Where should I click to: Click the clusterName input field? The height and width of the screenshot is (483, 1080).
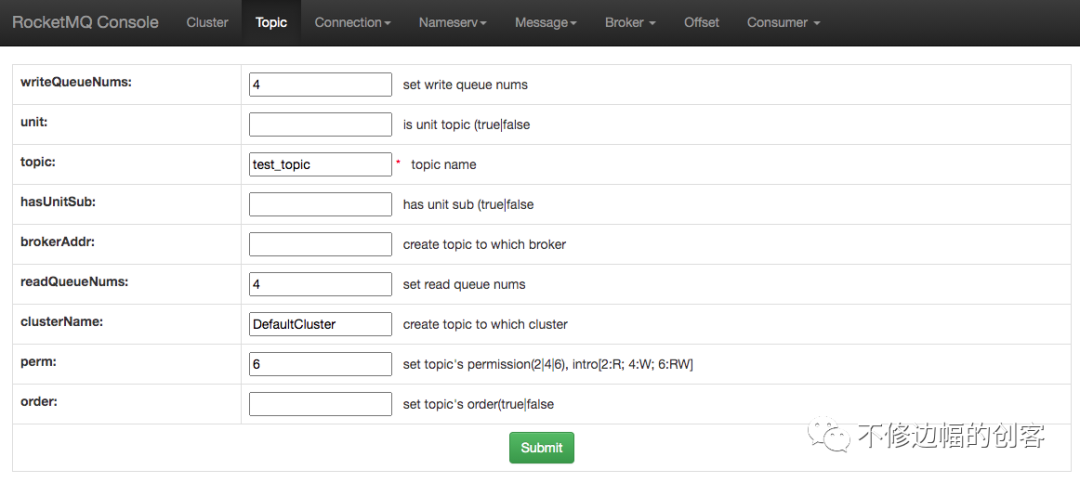[x=320, y=325]
